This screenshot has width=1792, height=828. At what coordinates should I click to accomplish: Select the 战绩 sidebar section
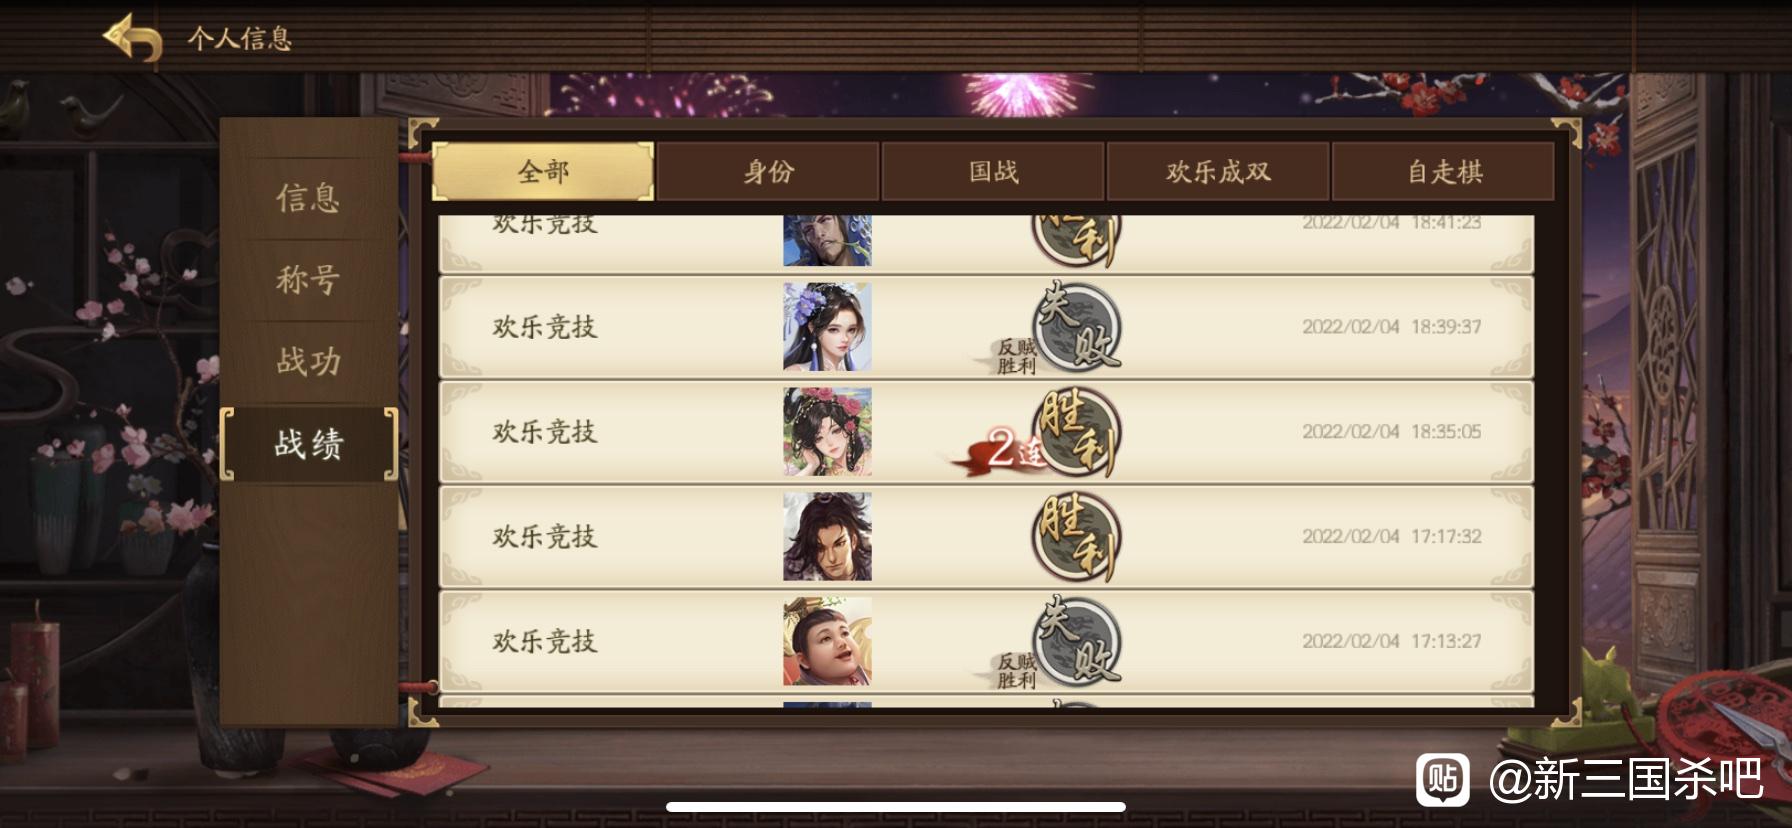pyautogui.click(x=308, y=443)
